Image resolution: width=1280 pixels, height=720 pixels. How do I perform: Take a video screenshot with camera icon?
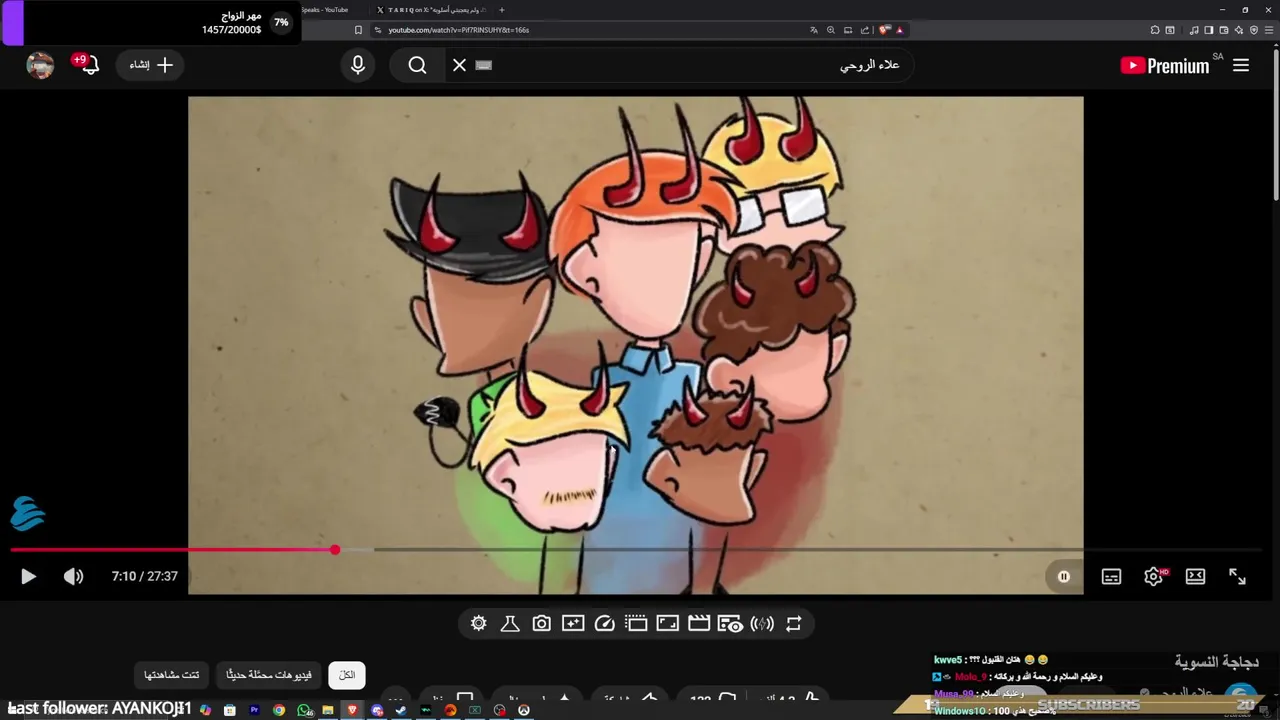(x=541, y=623)
